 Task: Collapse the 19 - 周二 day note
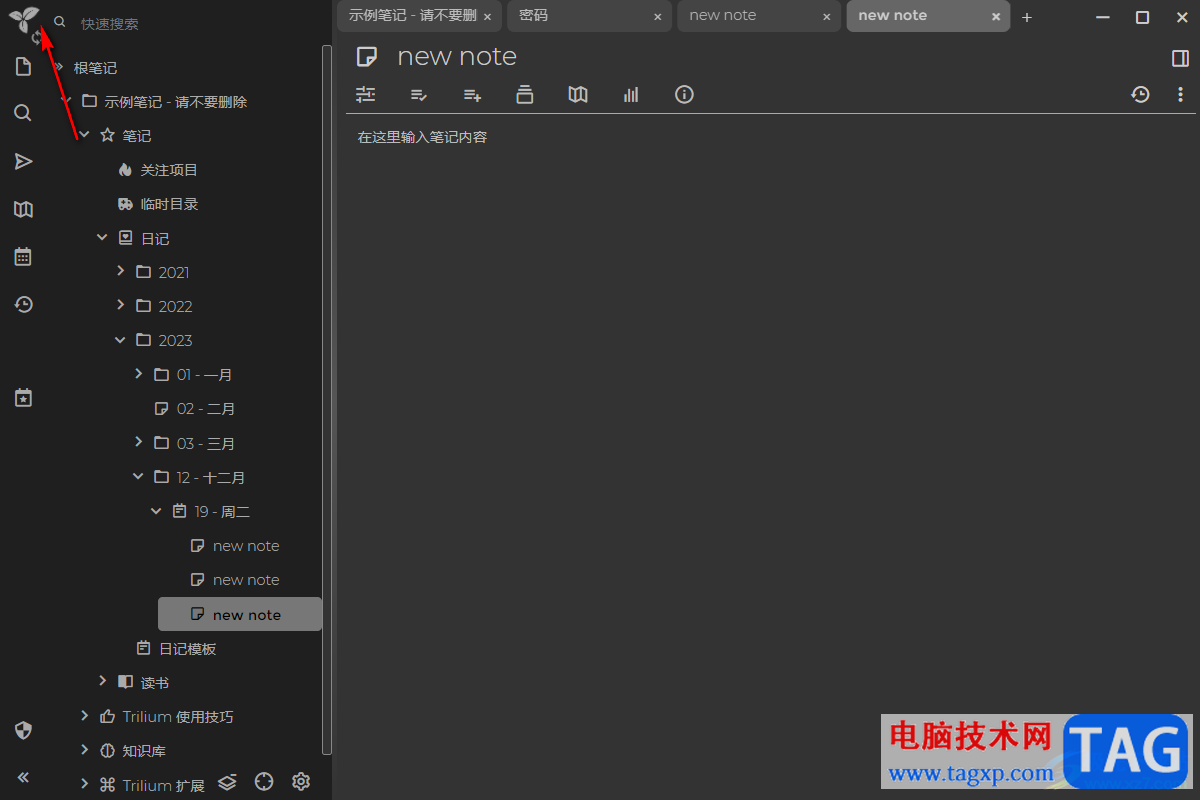(156, 511)
